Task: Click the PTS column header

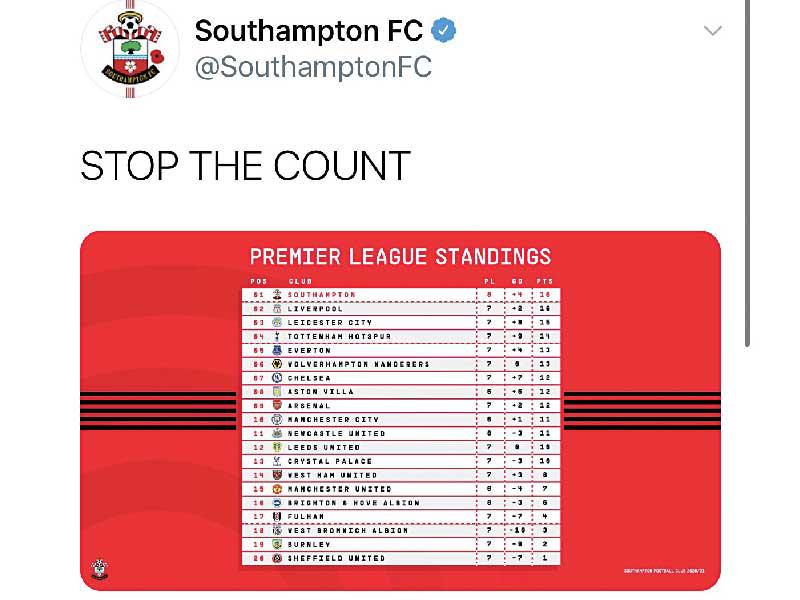Action: point(545,282)
